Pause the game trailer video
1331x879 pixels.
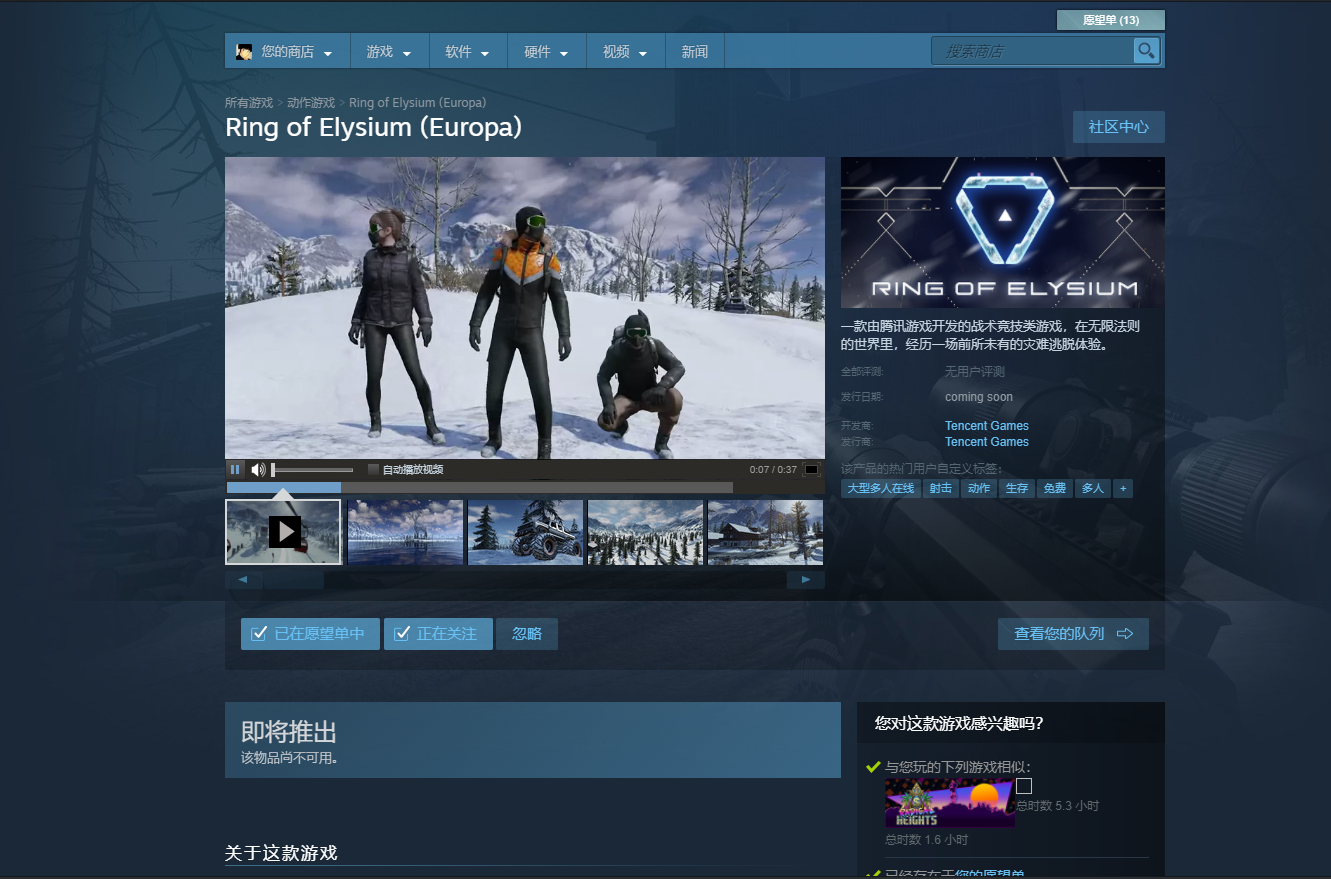pyautogui.click(x=235, y=469)
